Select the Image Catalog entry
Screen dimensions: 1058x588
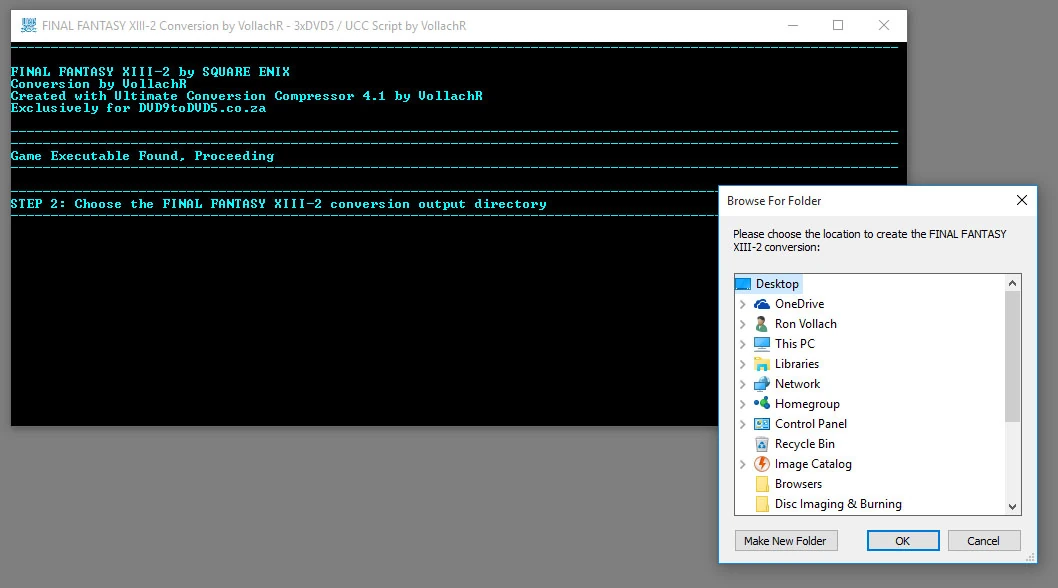click(x=813, y=464)
